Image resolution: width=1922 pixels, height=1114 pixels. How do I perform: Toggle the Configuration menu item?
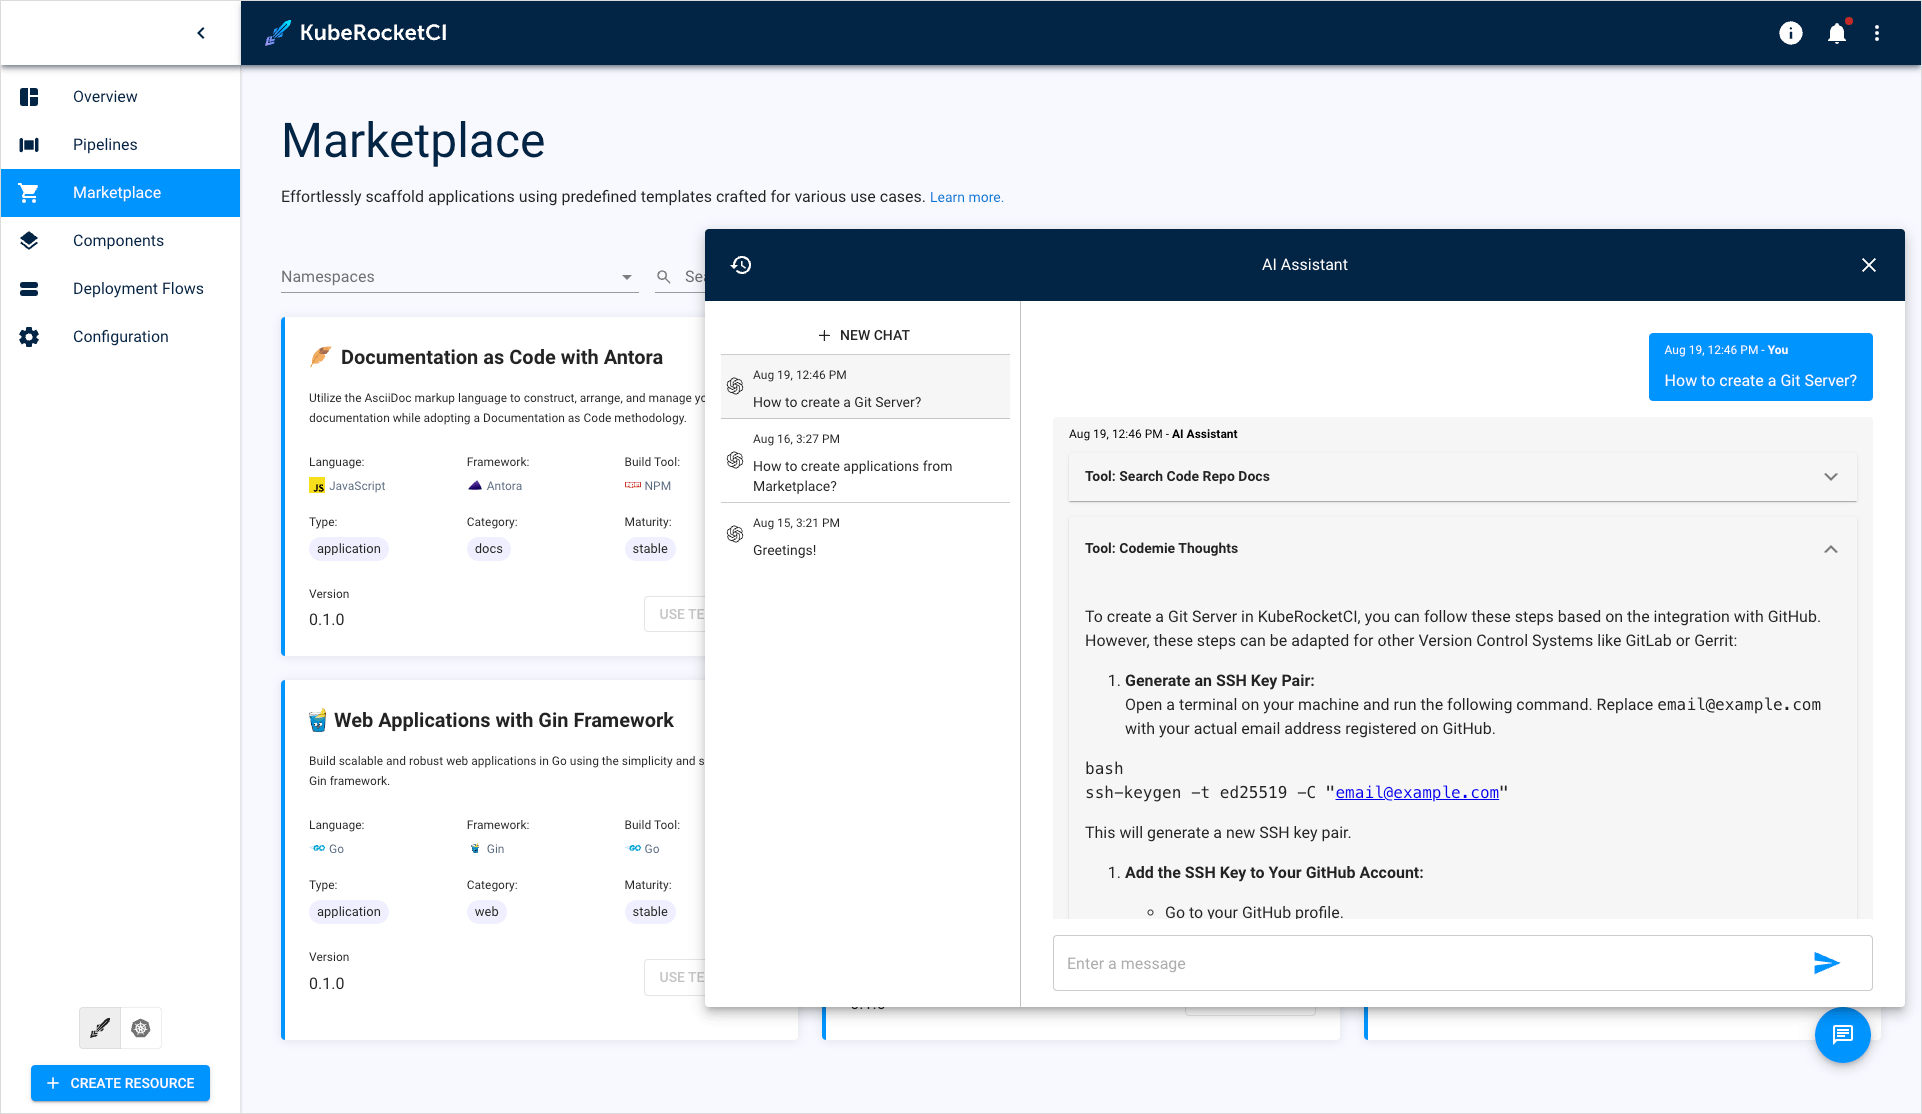click(121, 337)
